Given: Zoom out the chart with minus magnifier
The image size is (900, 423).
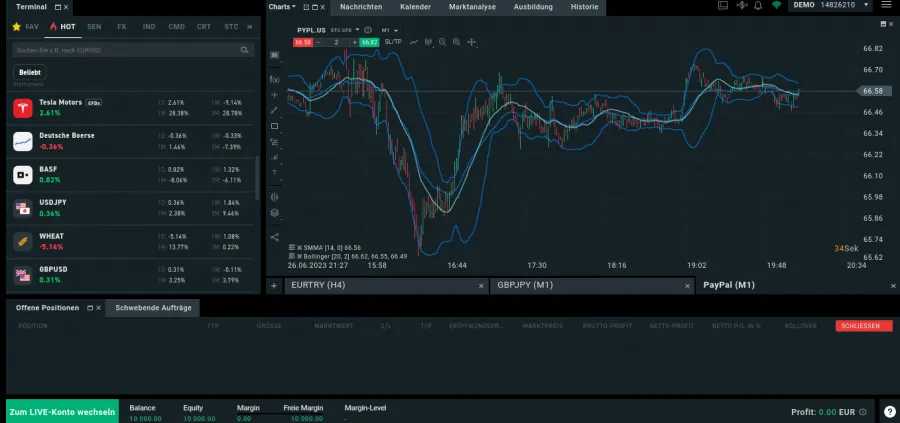Looking at the screenshot, I should click(443, 42).
